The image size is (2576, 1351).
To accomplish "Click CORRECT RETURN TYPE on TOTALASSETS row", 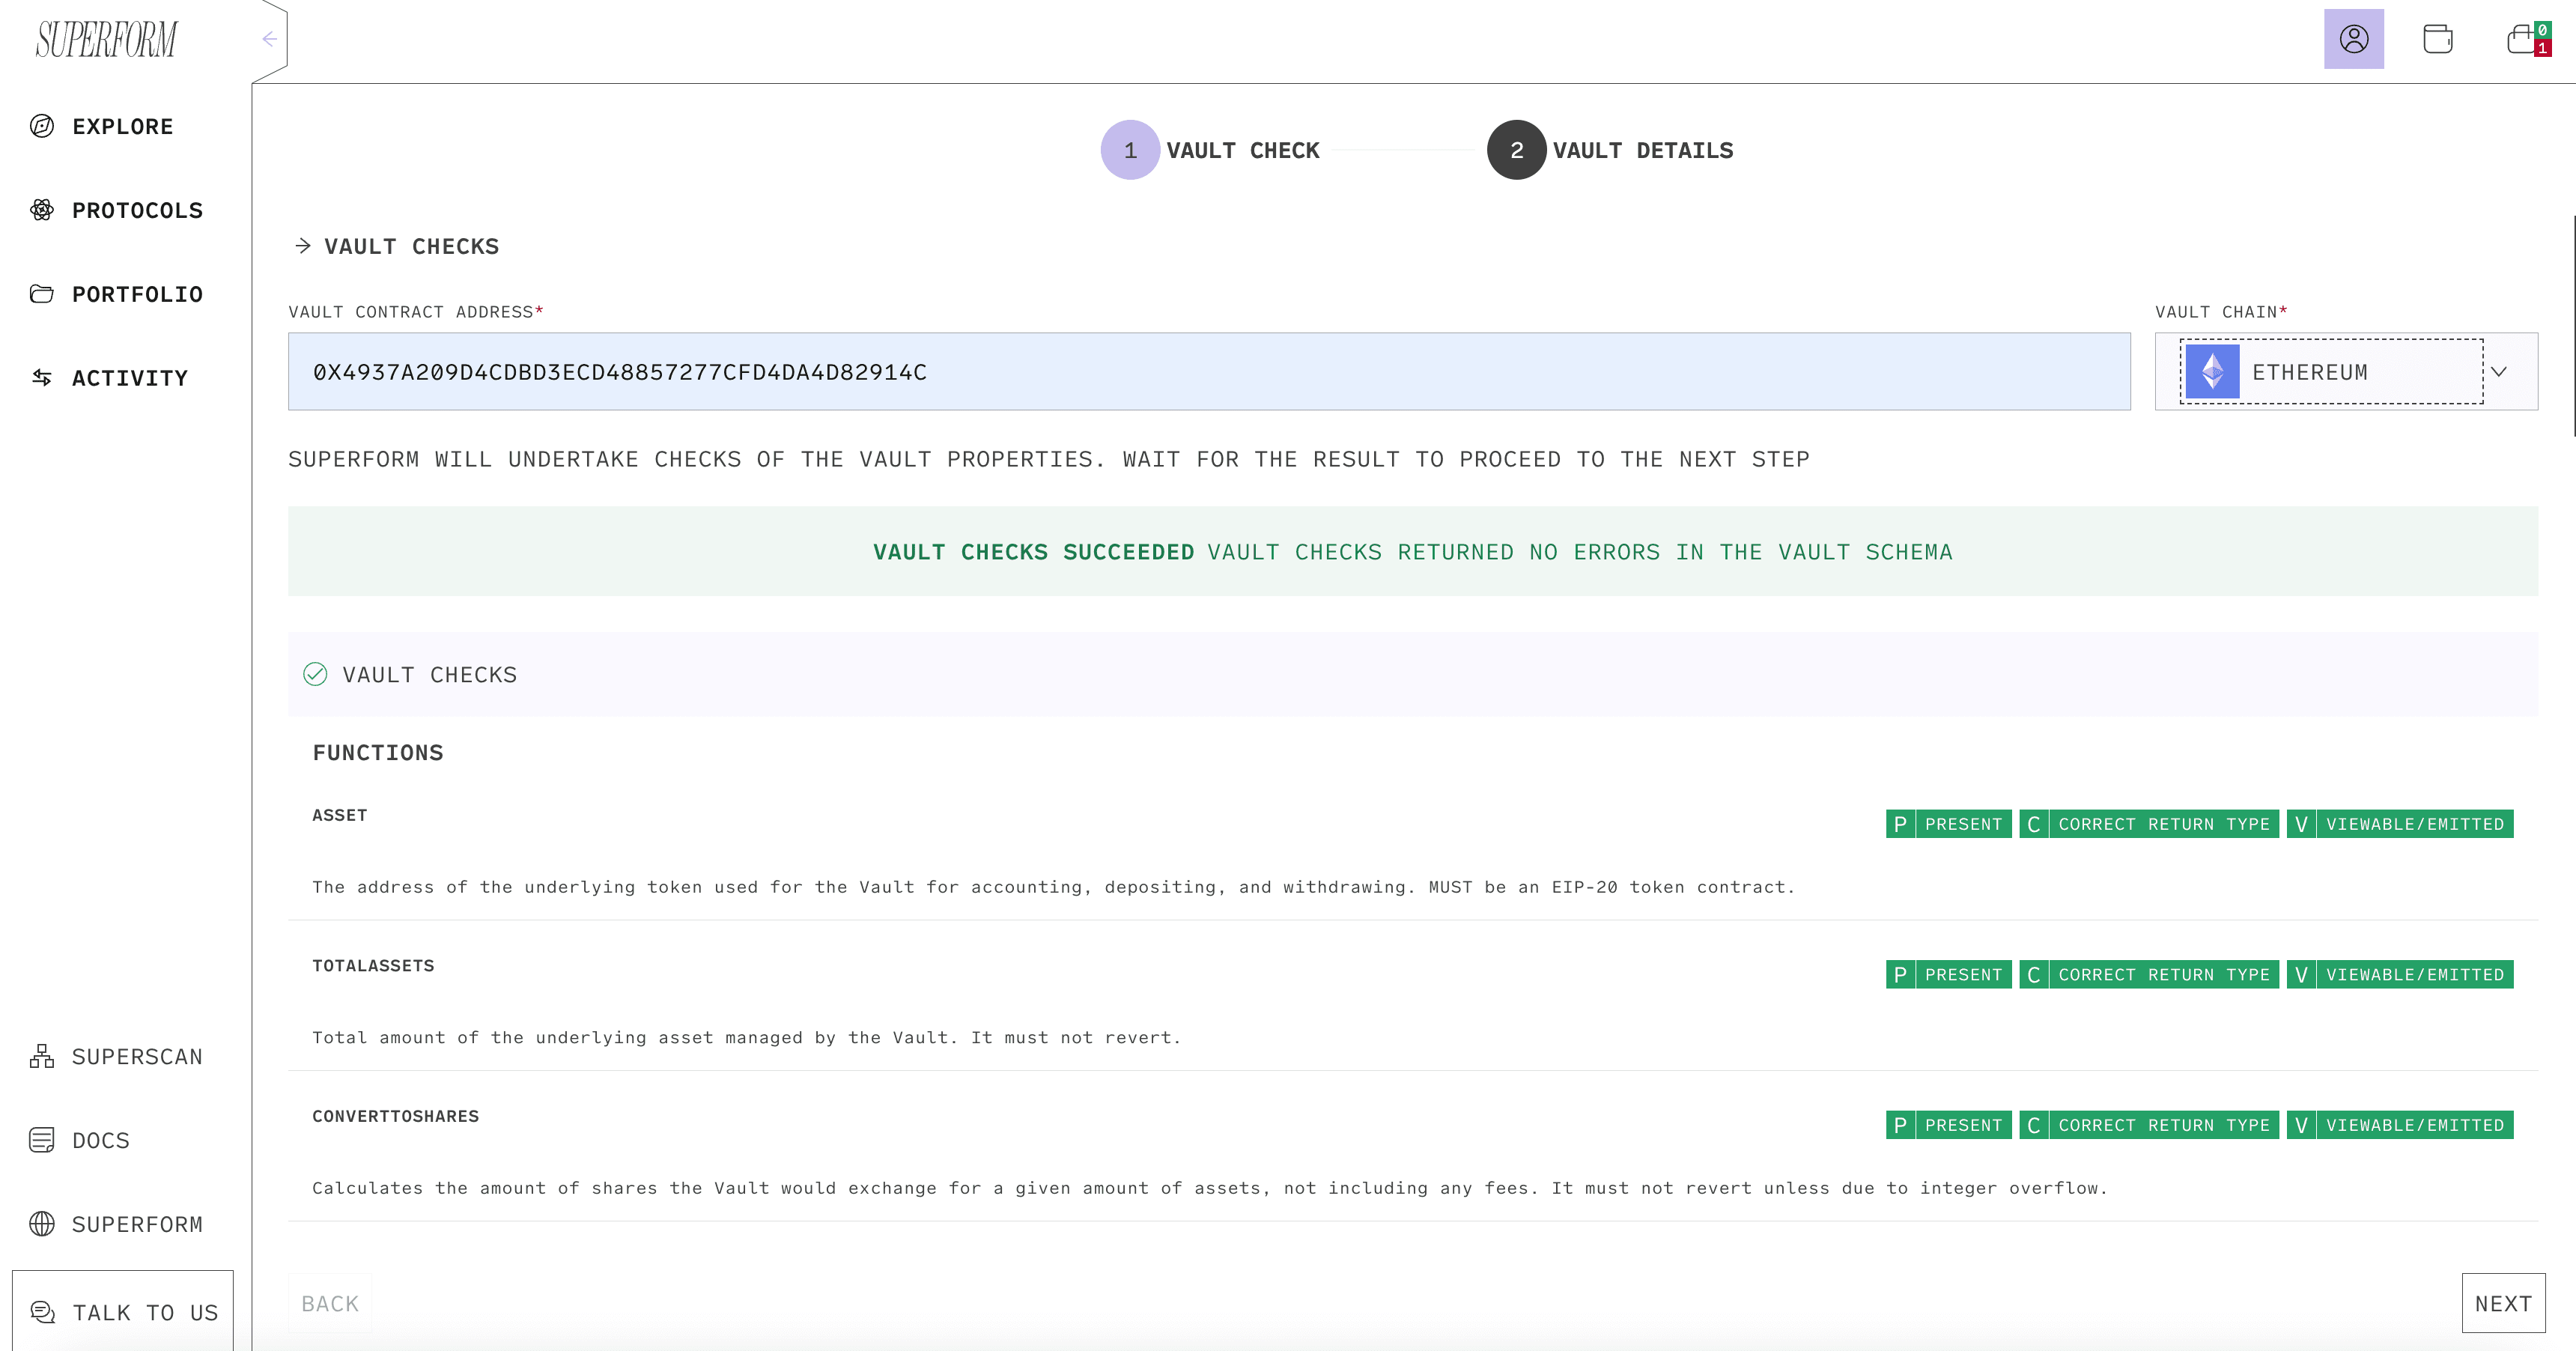I will 2164,975.
